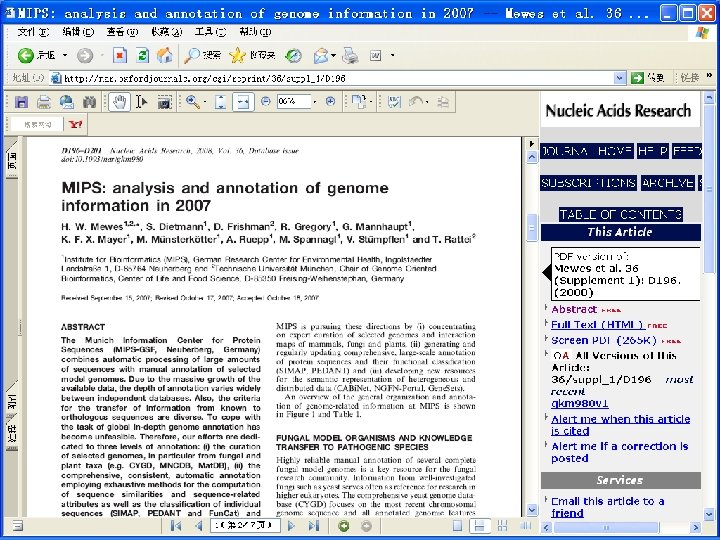
Task: Click Email this article to a friend
Action: coord(608,507)
